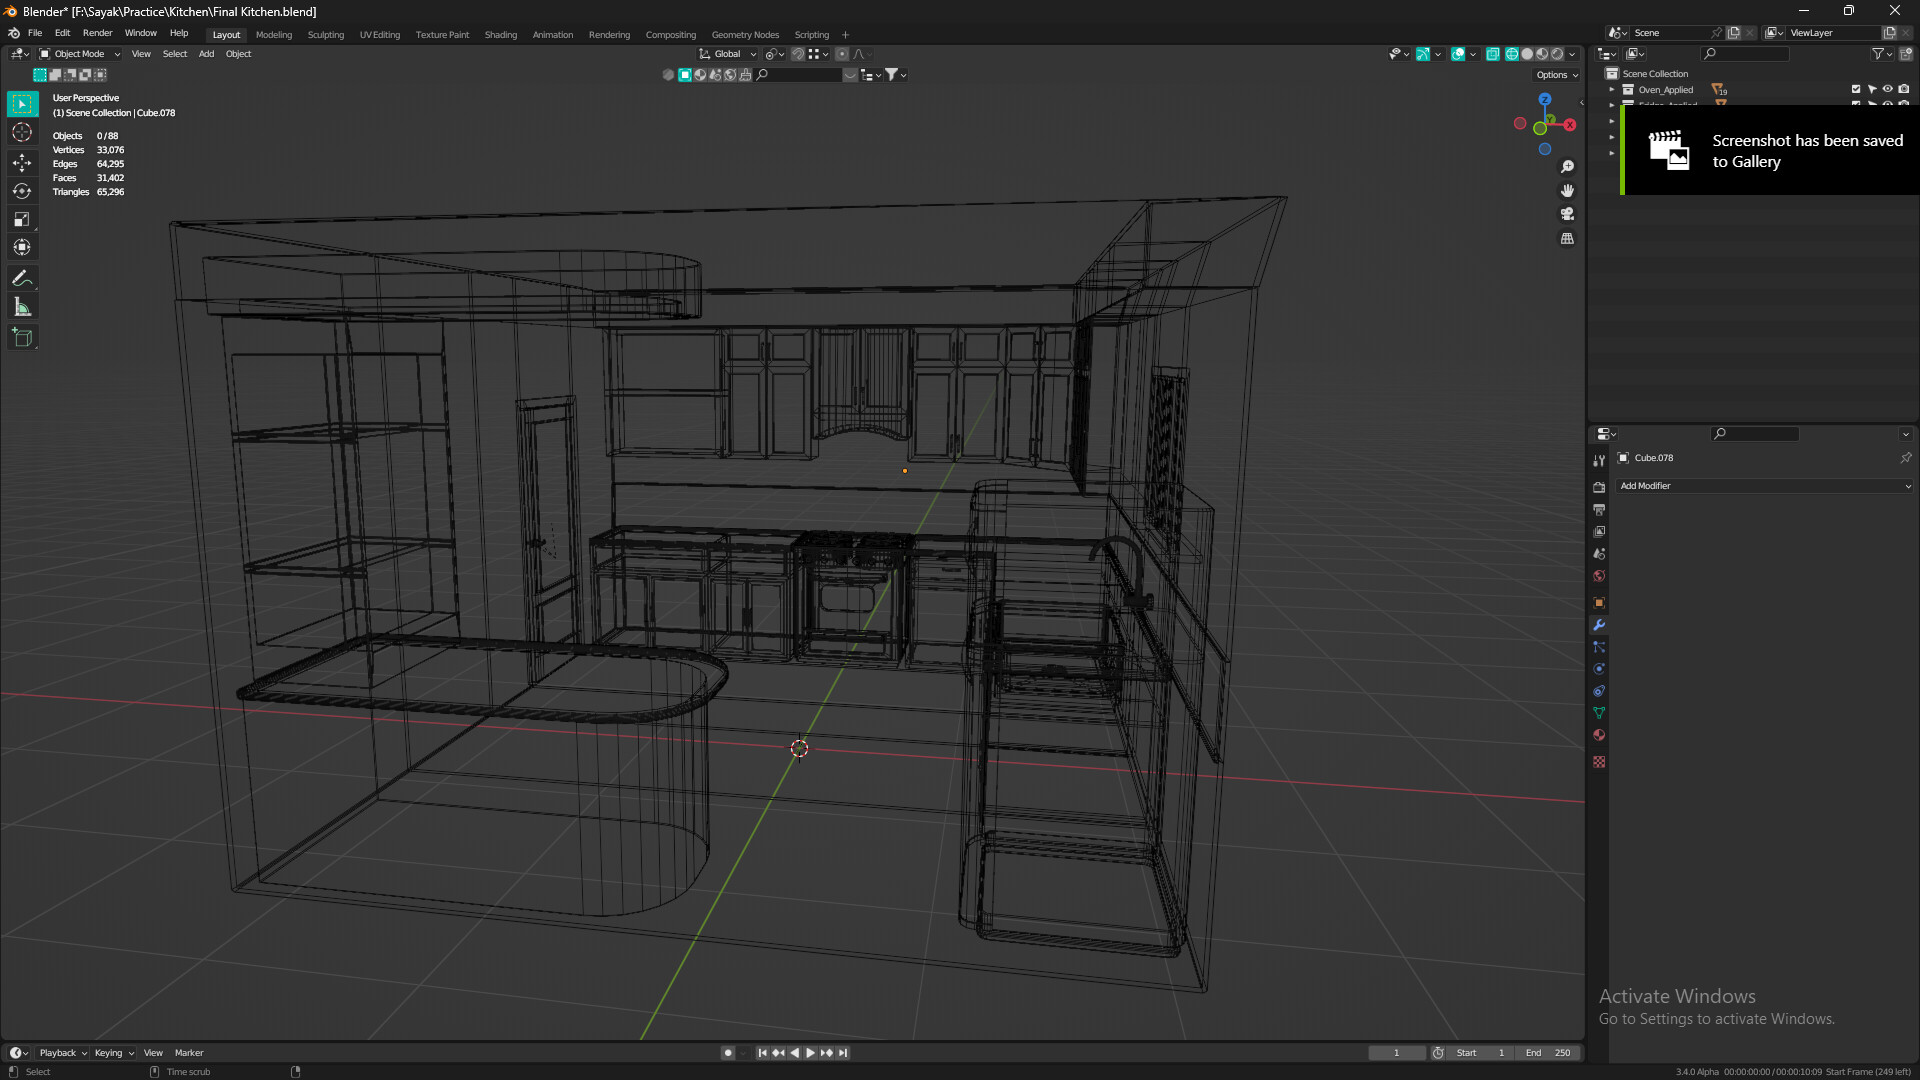Open the Playback dropdown in timeline
Image resolution: width=1920 pixels, height=1080 pixels.
(x=63, y=1053)
